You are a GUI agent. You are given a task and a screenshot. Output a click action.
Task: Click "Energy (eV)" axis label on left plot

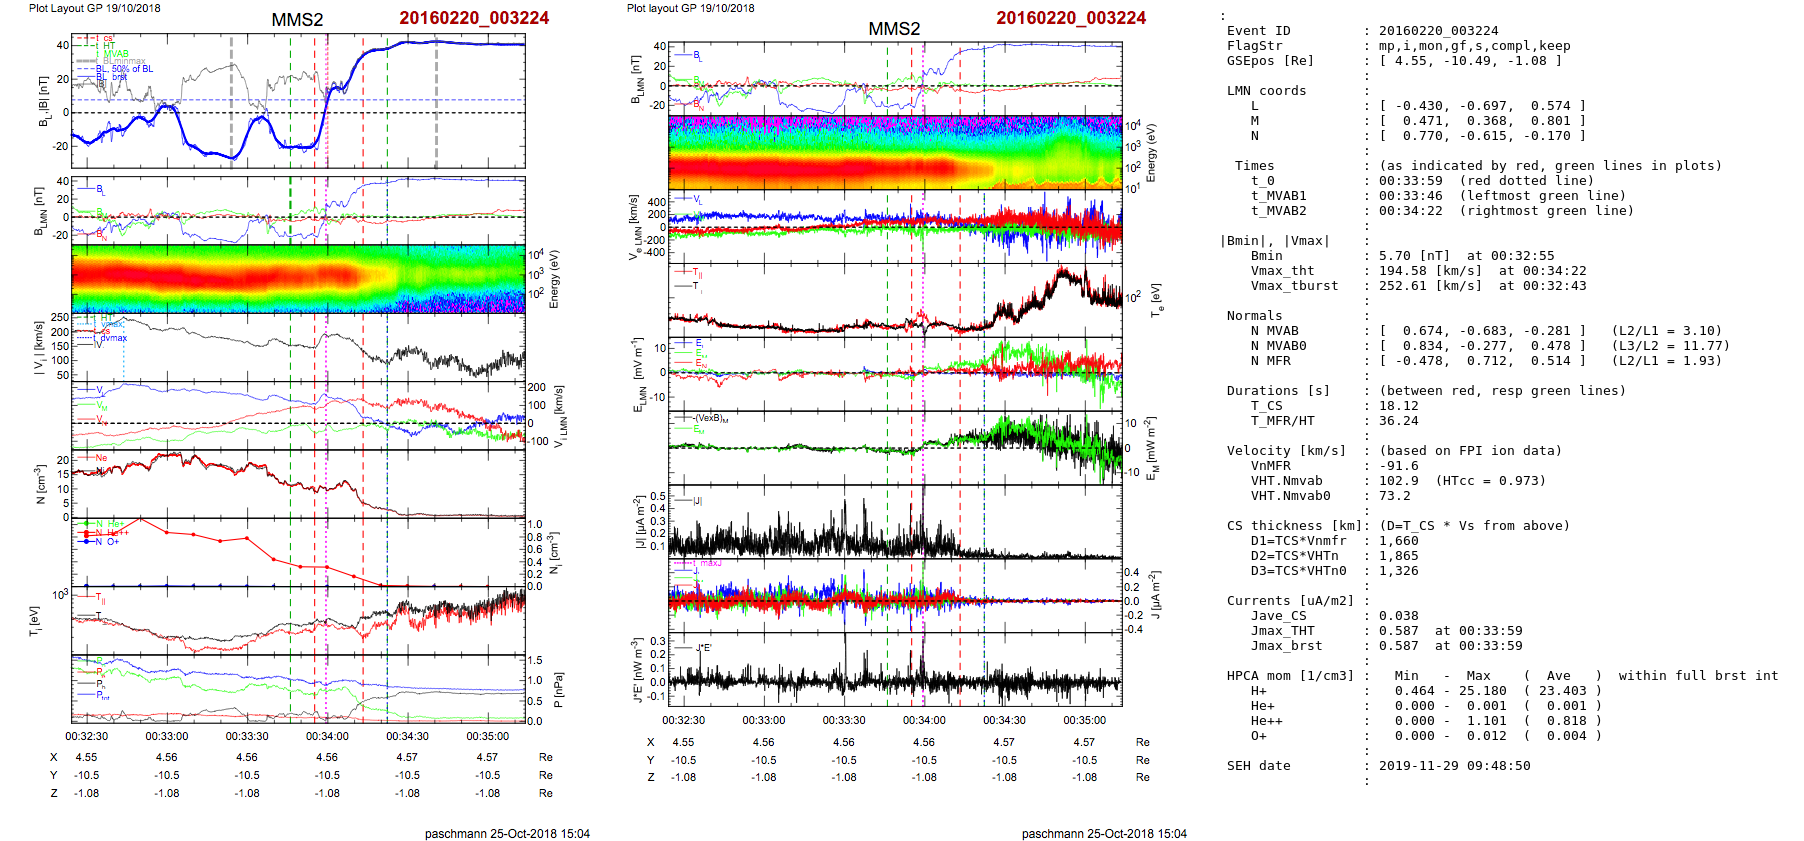pos(554,279)
